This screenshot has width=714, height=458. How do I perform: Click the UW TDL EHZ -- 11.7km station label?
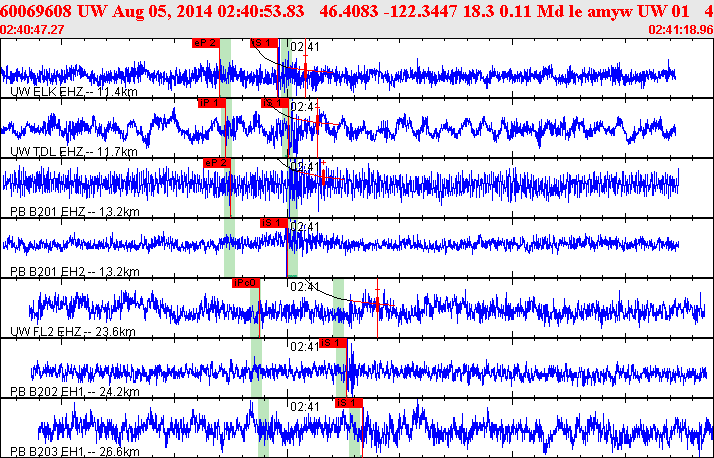[74, 152]
